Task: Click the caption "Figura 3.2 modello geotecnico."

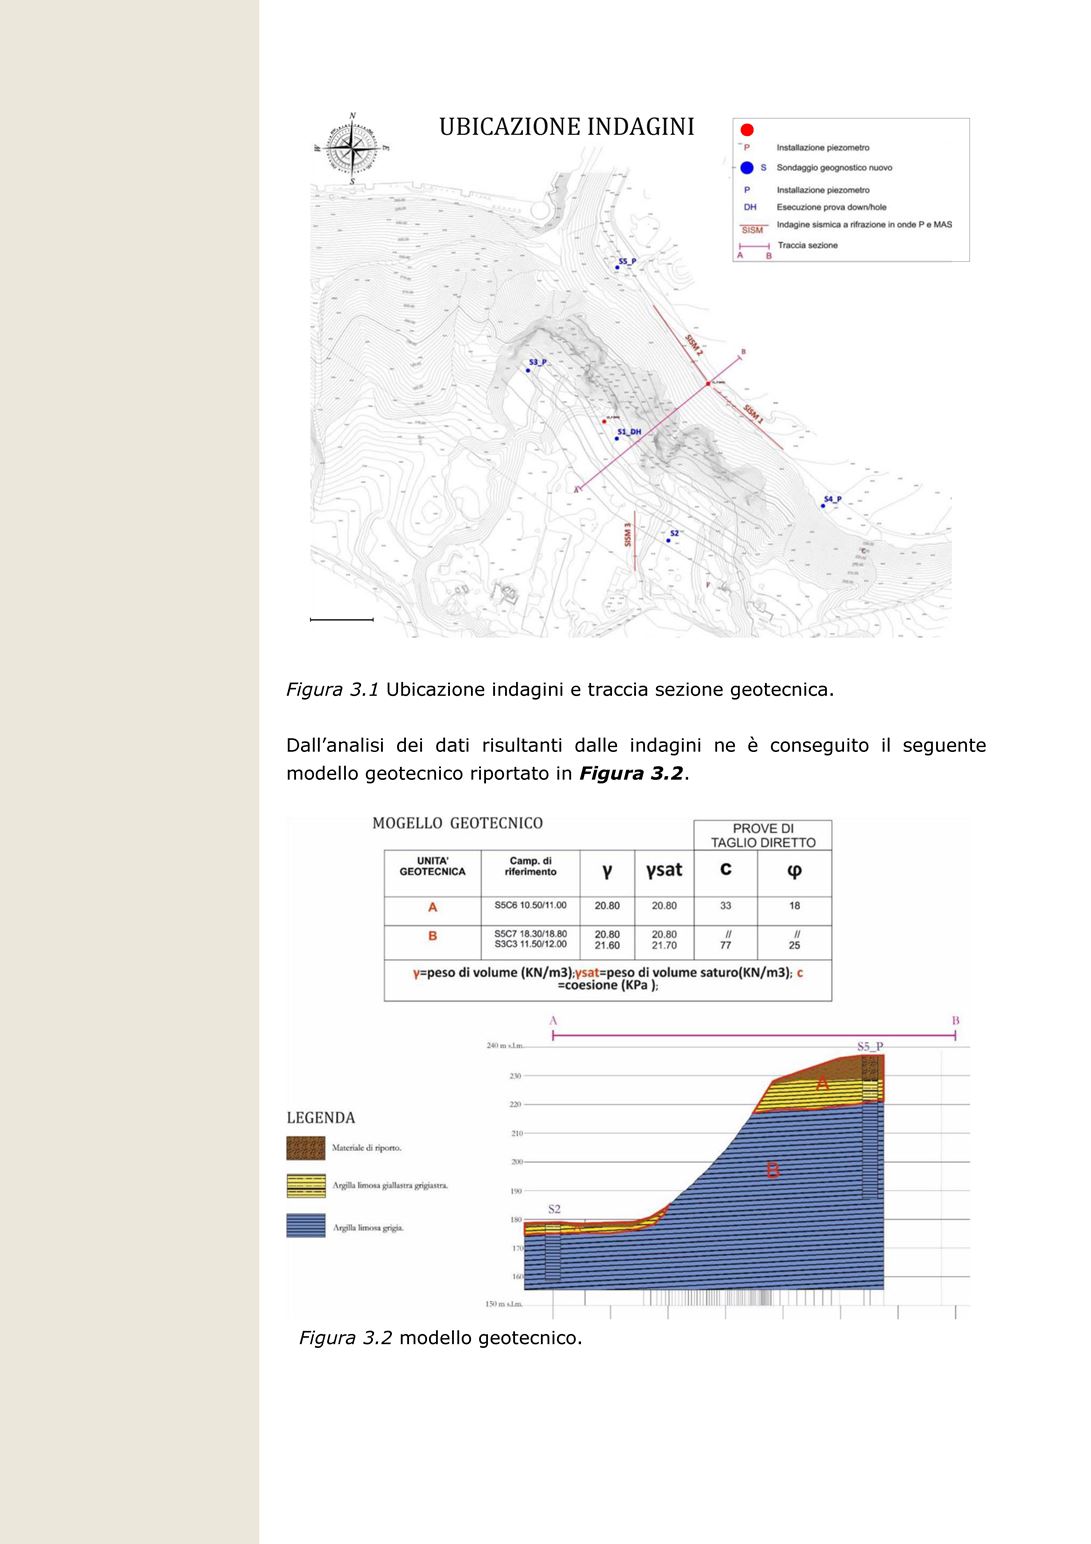Action: point(440,1338)
